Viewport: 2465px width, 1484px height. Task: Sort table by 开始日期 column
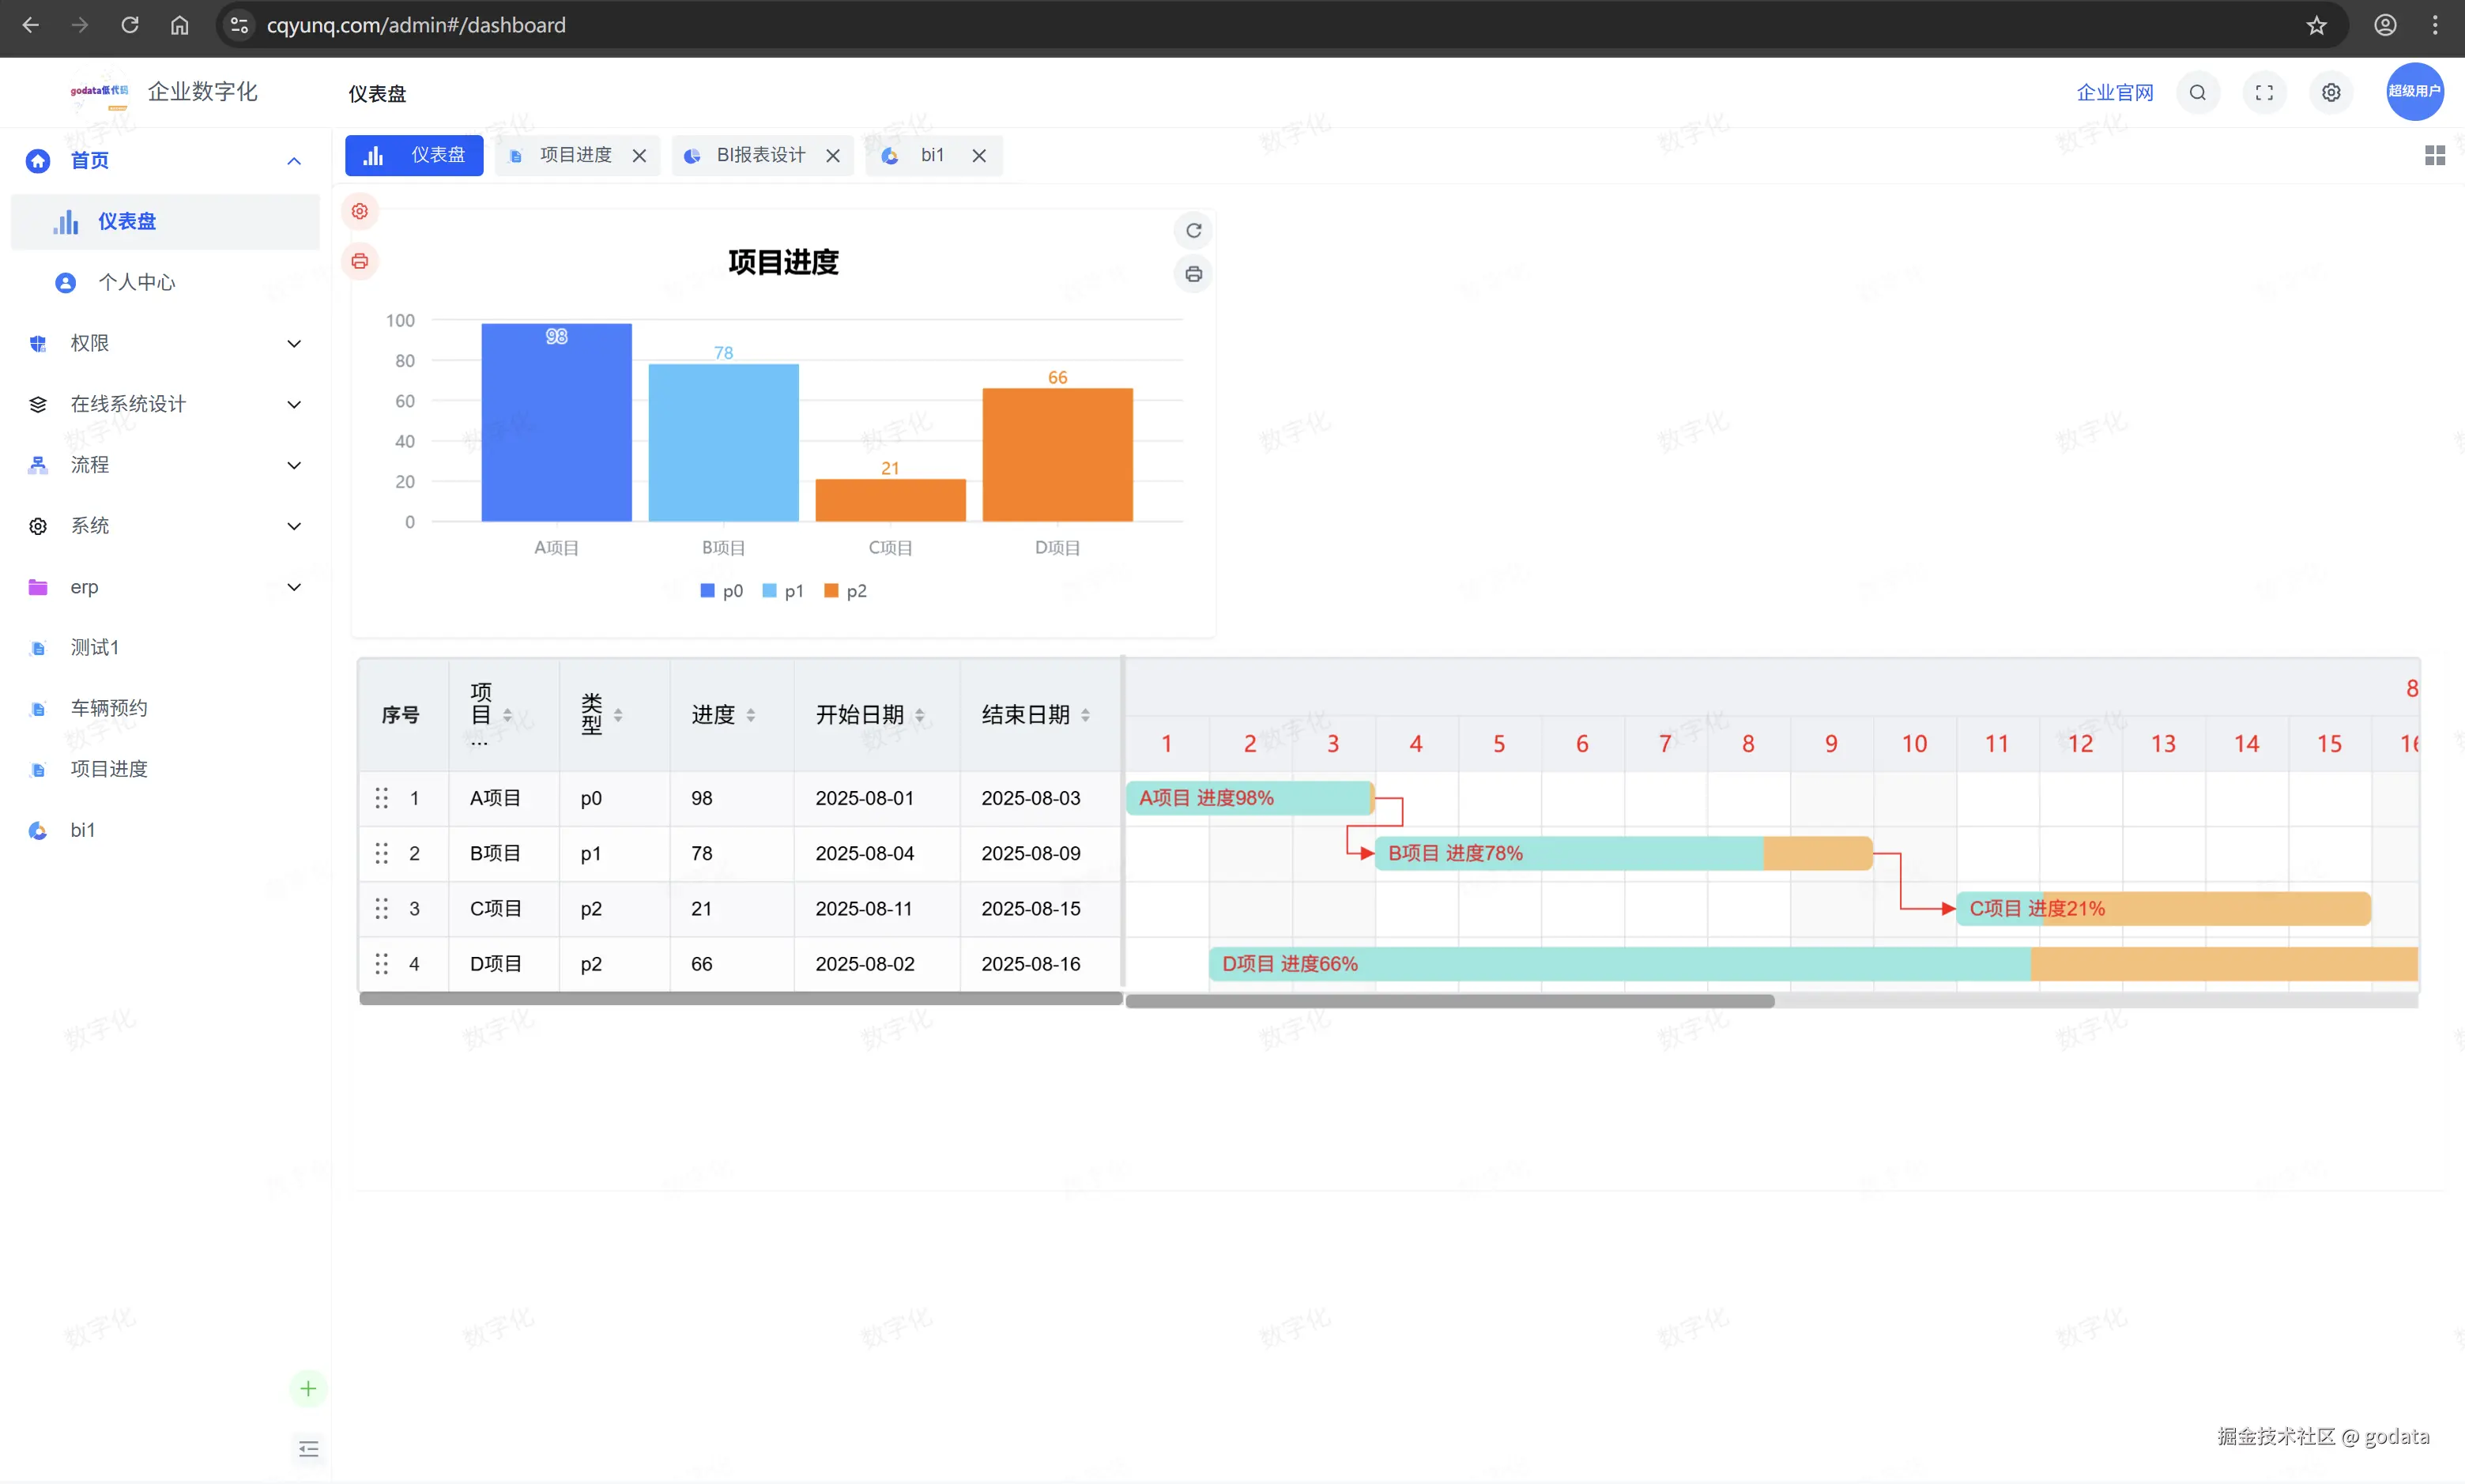(919, 715)
